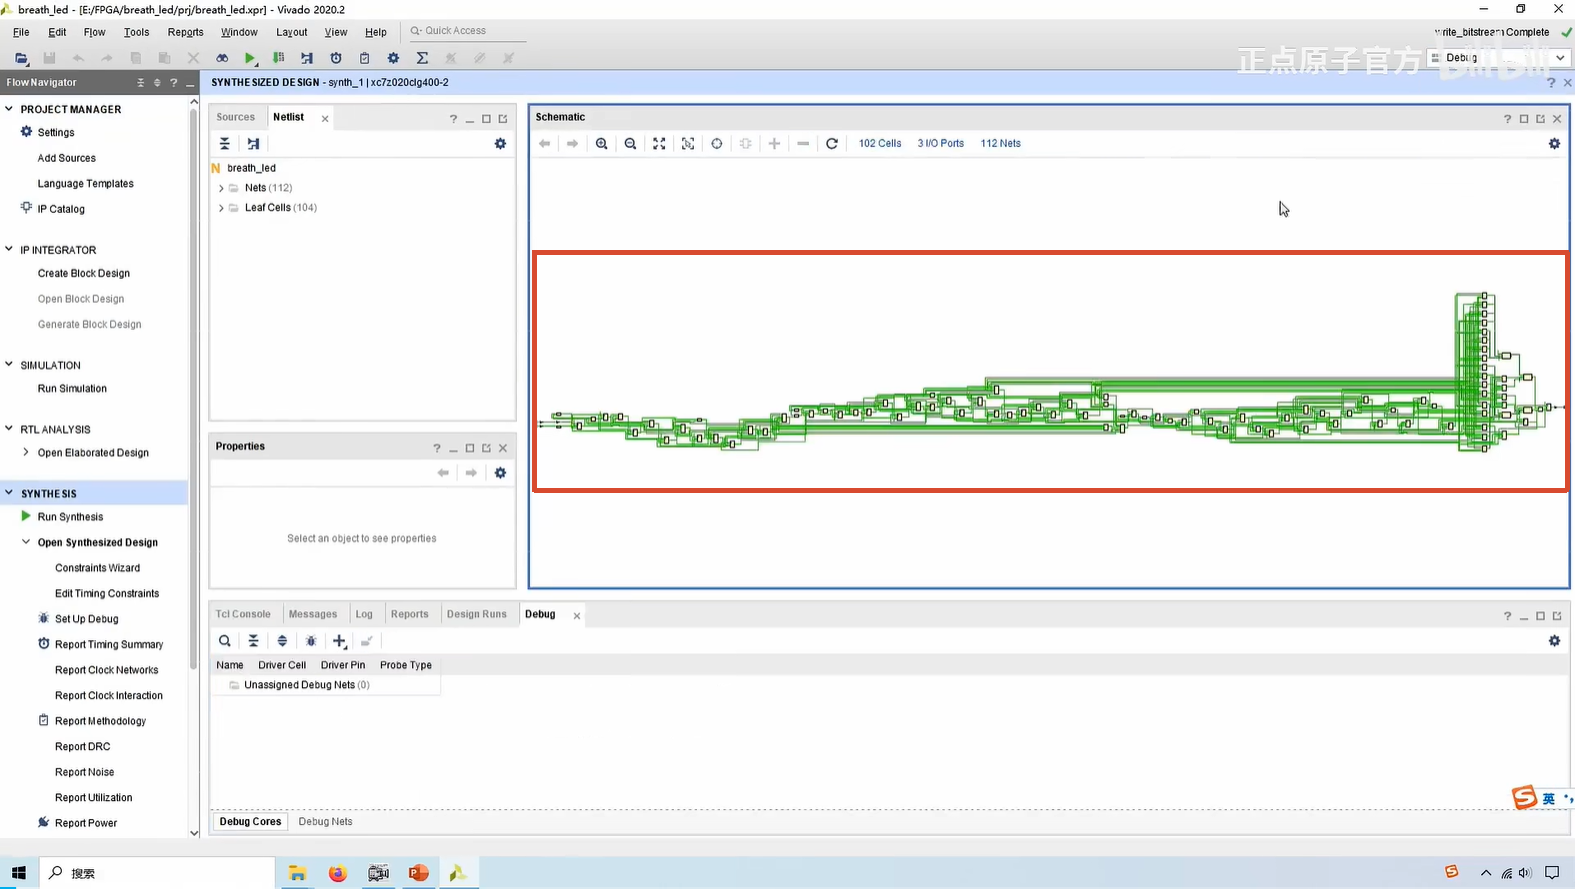Collapse the SIMULATION section
The width and height of the screenshot is (1575, 889).
[9, 365]
